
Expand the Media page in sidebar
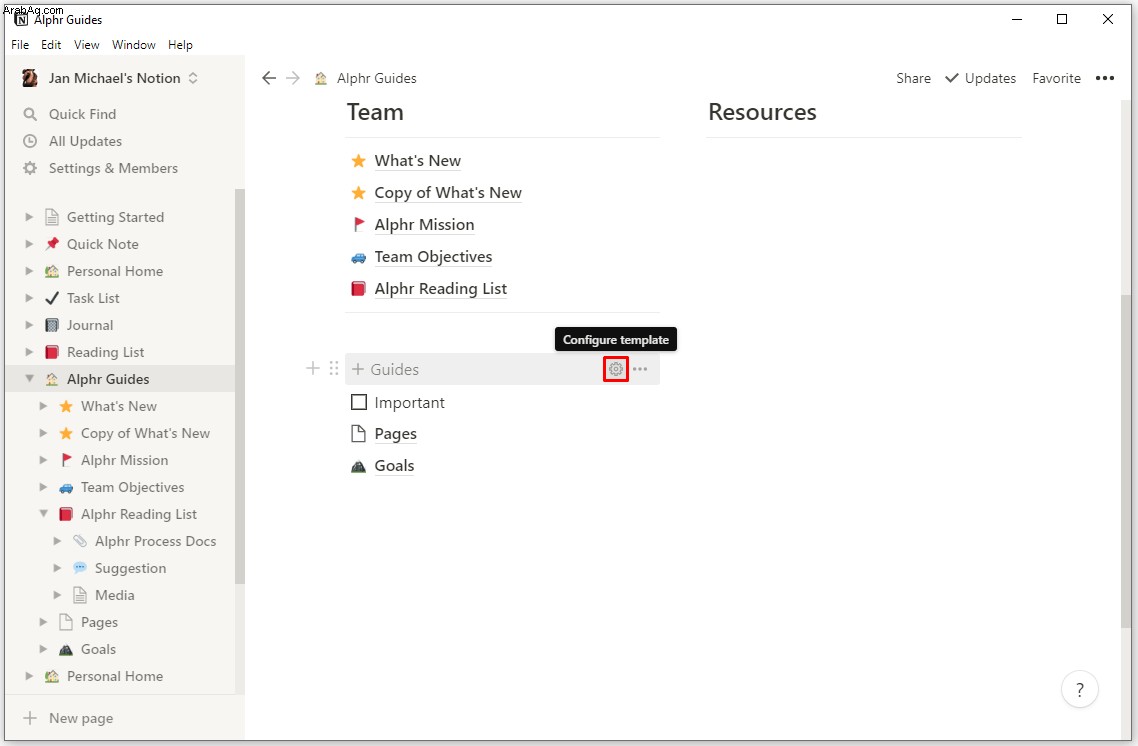(57, 594)
